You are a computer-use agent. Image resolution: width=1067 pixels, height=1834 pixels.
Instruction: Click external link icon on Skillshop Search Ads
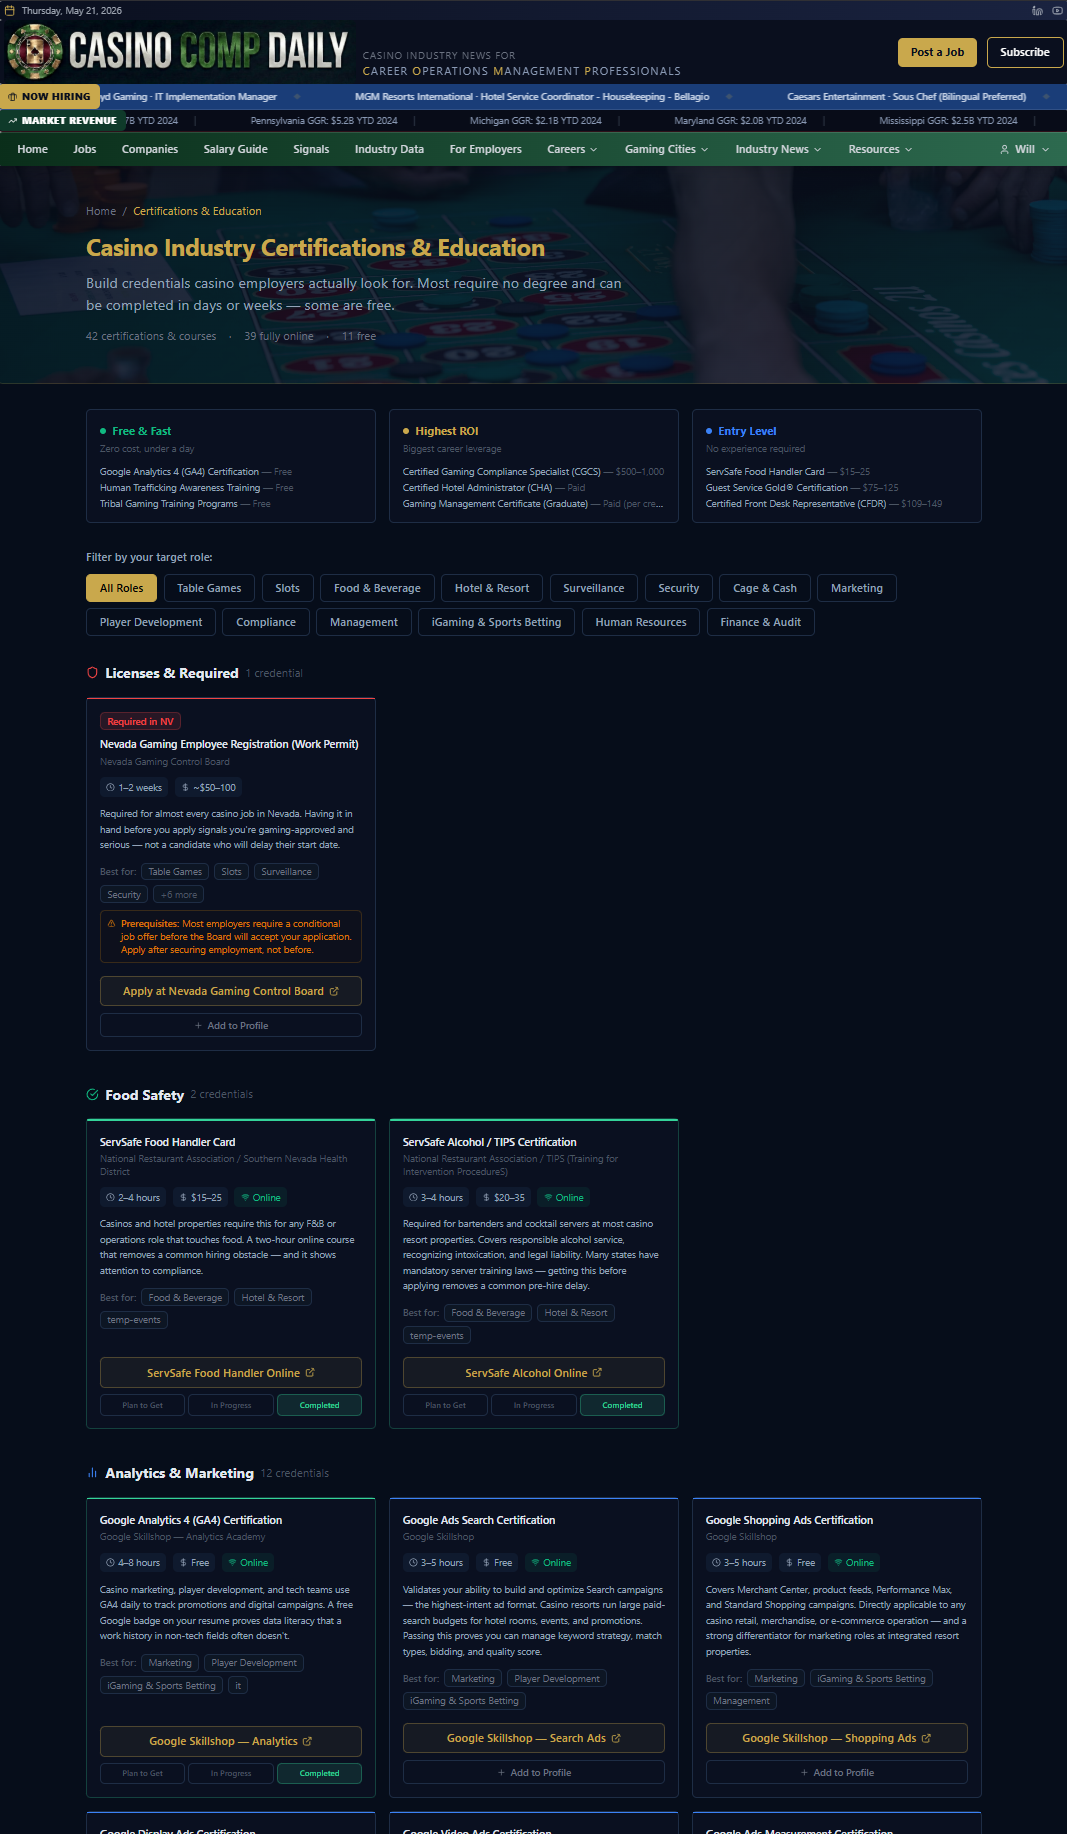click(x=616, y=1738)
